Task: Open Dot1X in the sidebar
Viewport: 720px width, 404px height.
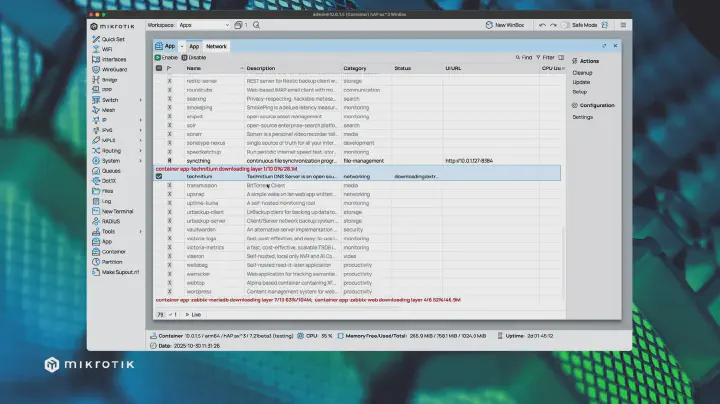Action: pyautogui.click(x=104, y=180)
